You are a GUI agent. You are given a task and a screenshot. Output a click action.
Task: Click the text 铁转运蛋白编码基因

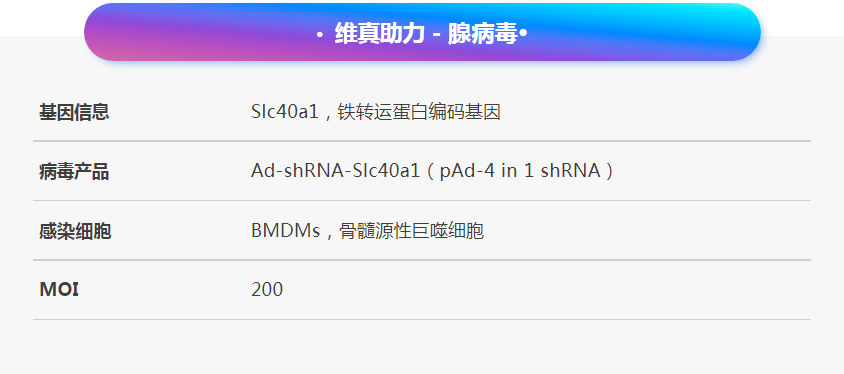pyautogui.click(x=419, y=112)
